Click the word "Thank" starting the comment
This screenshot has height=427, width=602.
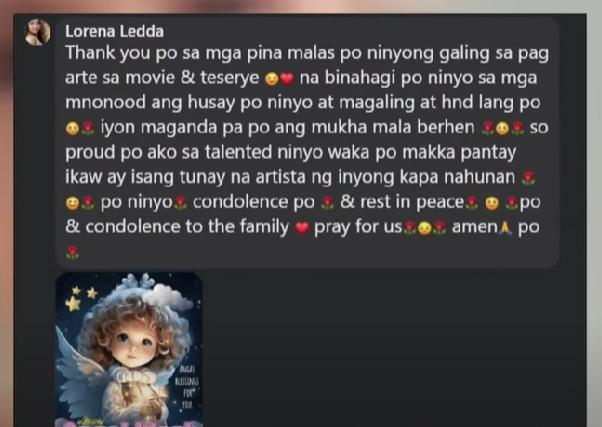(90, 53)
